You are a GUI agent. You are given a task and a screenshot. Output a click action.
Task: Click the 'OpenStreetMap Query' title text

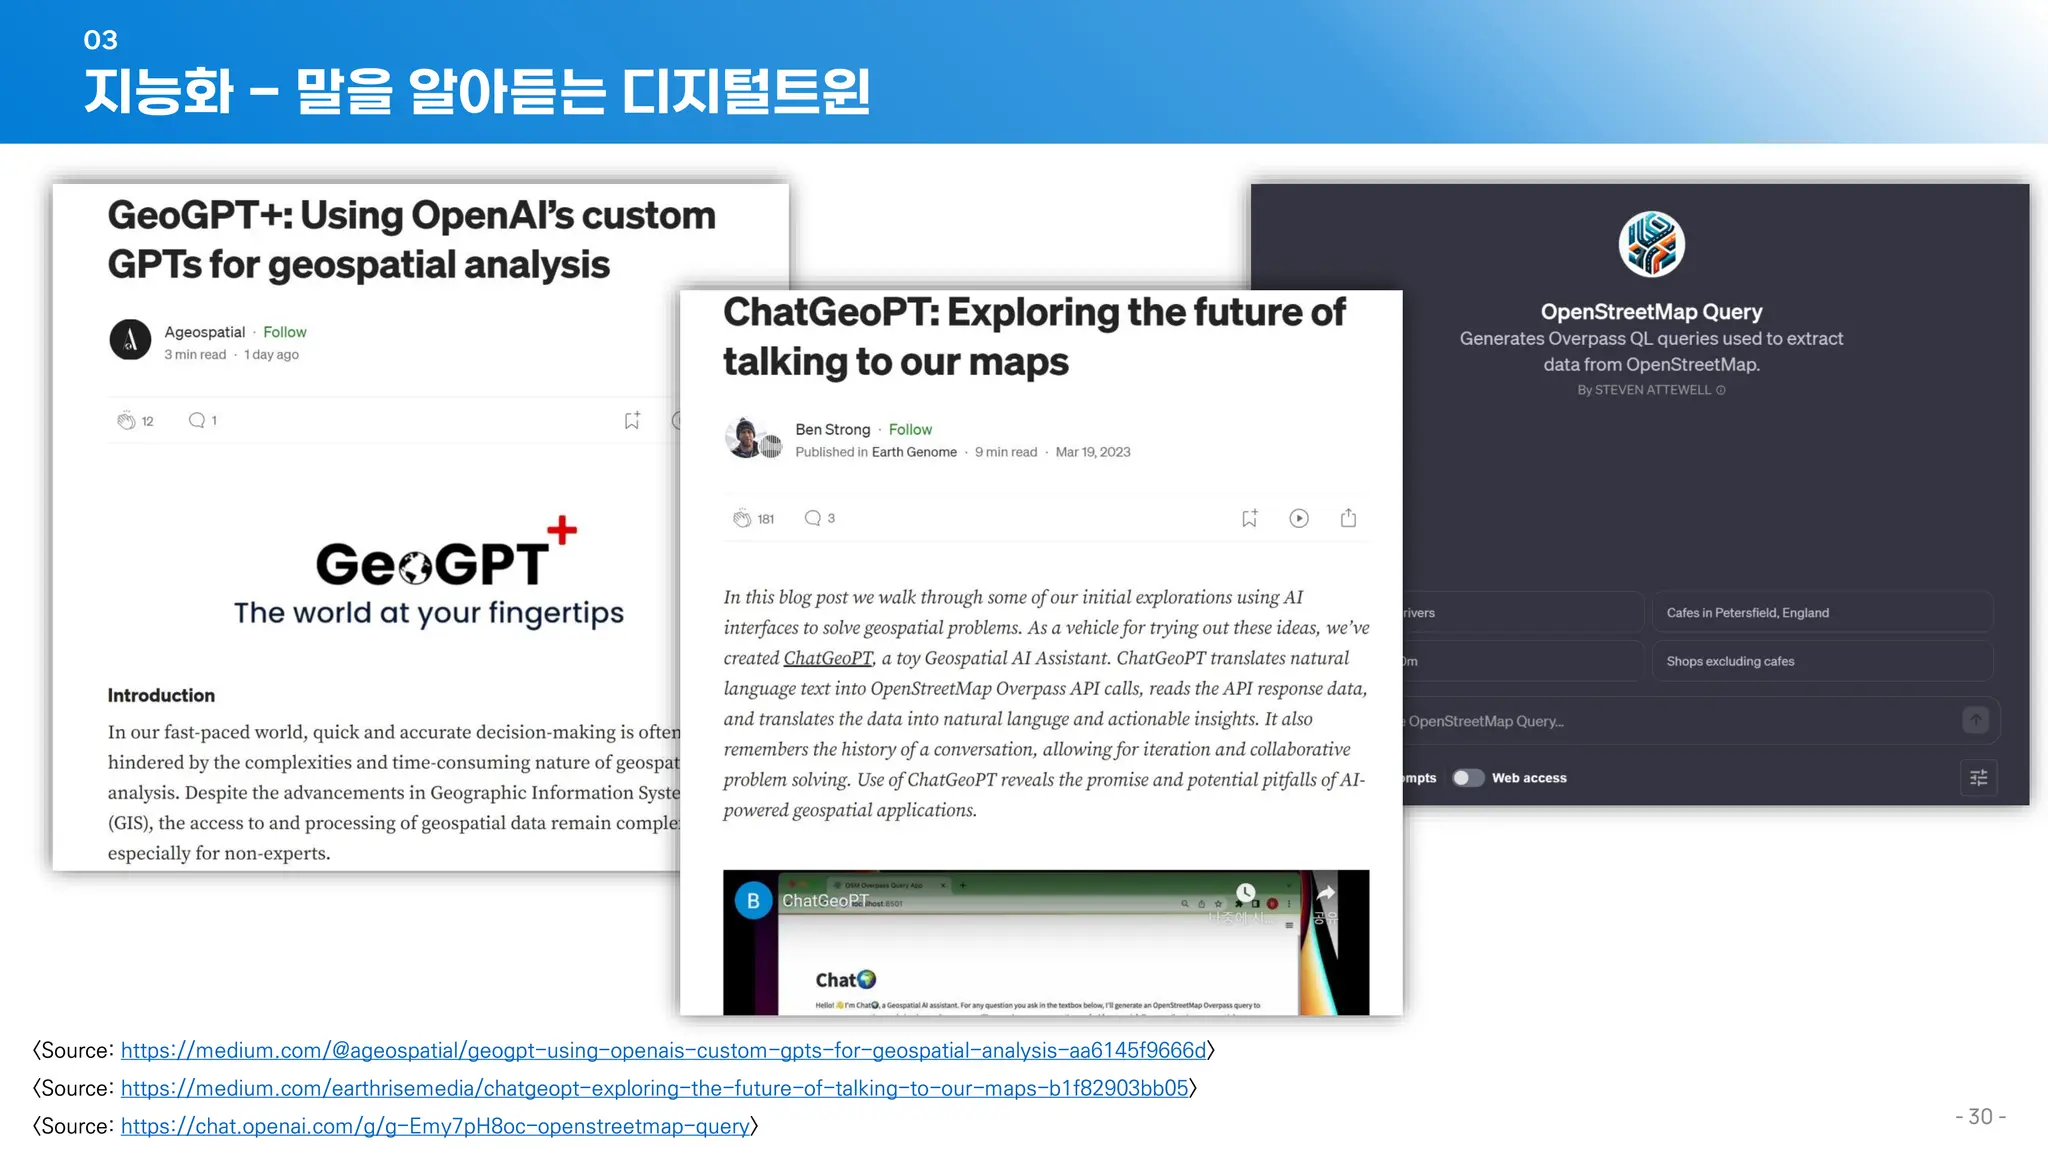coord(1651,312)
